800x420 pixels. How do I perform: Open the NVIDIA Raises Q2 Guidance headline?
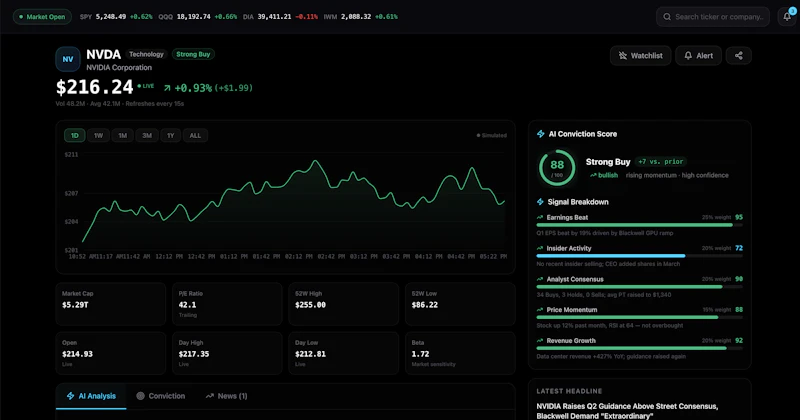pos(627,411)
